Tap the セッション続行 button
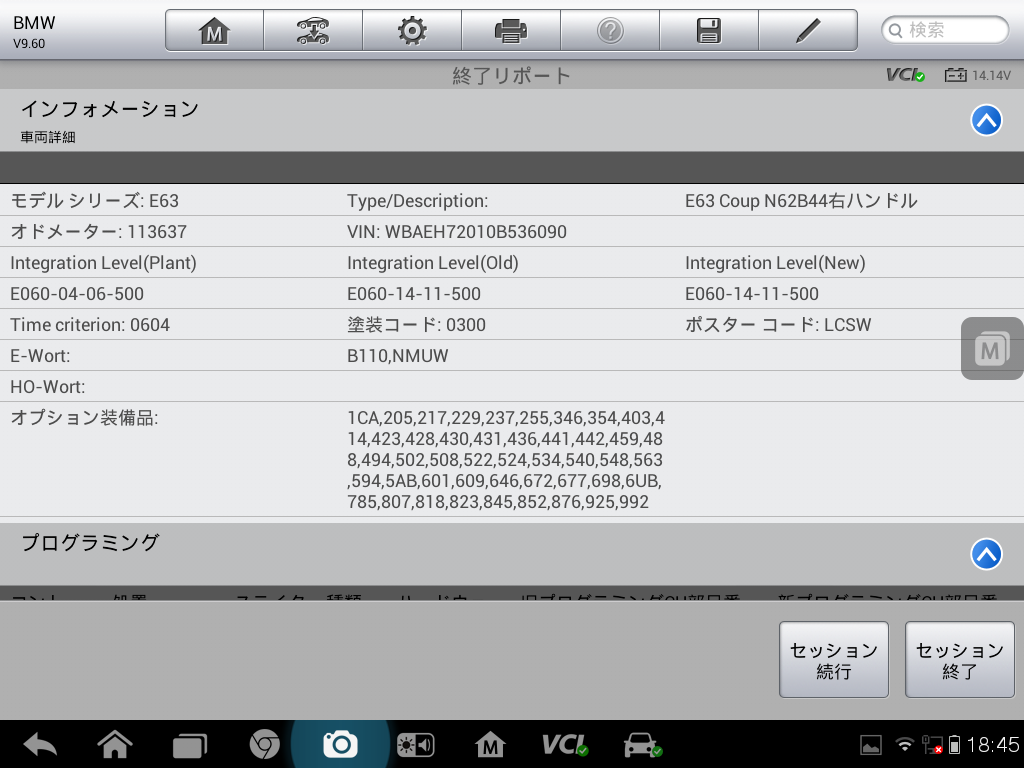Screen dimensions: 1024x768 [834, 660]
